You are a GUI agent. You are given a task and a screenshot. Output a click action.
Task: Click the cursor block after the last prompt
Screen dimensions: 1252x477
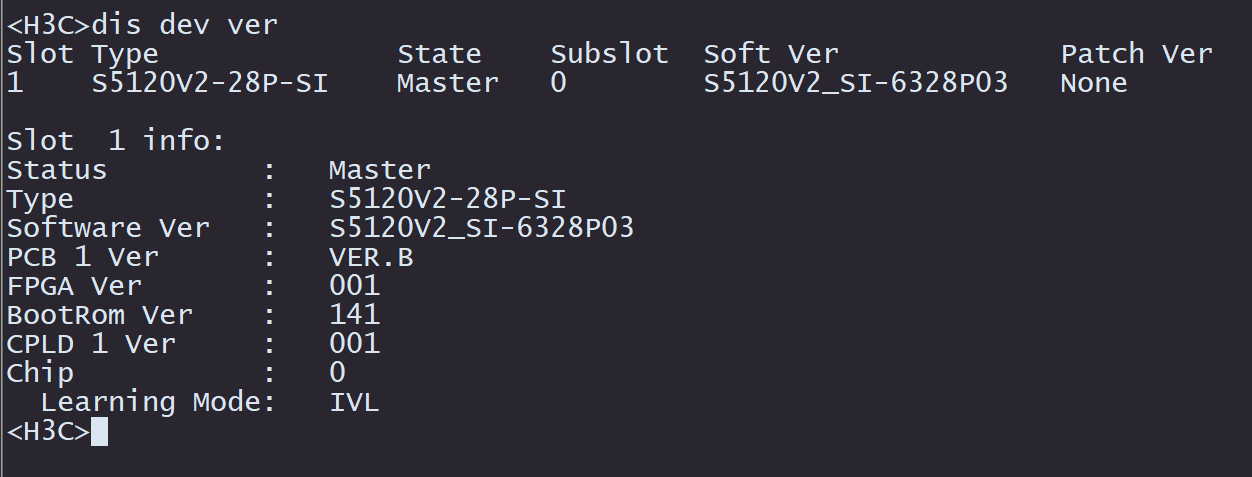[x=99, y=432]
